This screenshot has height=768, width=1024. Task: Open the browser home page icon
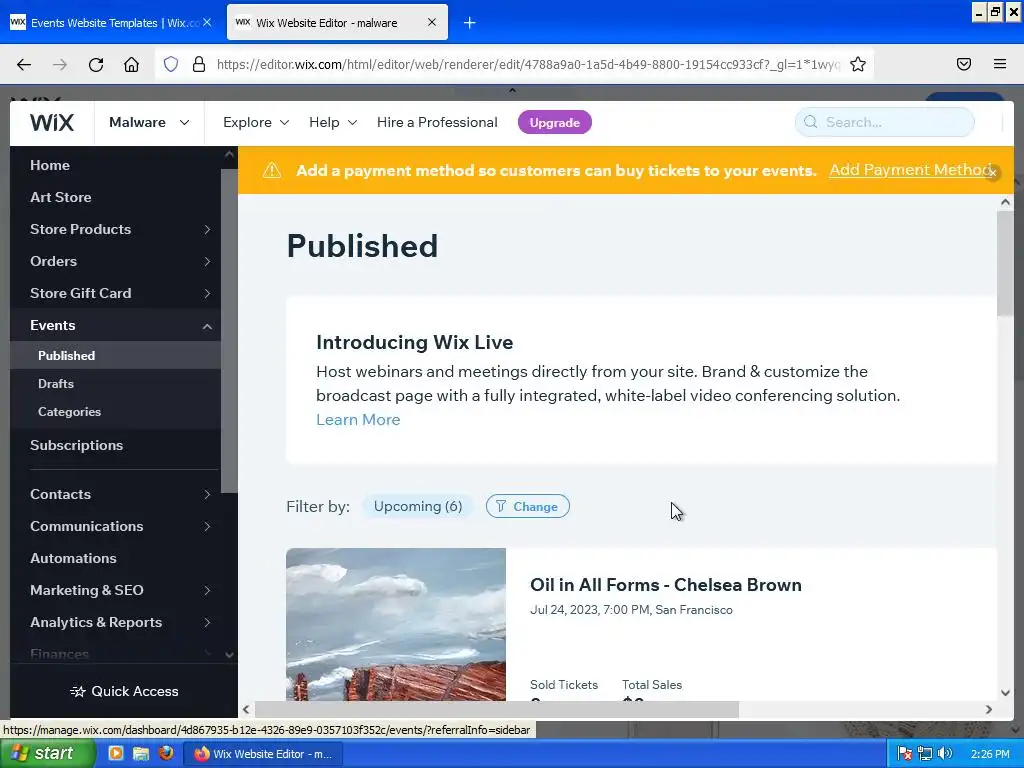coord(131,64)
